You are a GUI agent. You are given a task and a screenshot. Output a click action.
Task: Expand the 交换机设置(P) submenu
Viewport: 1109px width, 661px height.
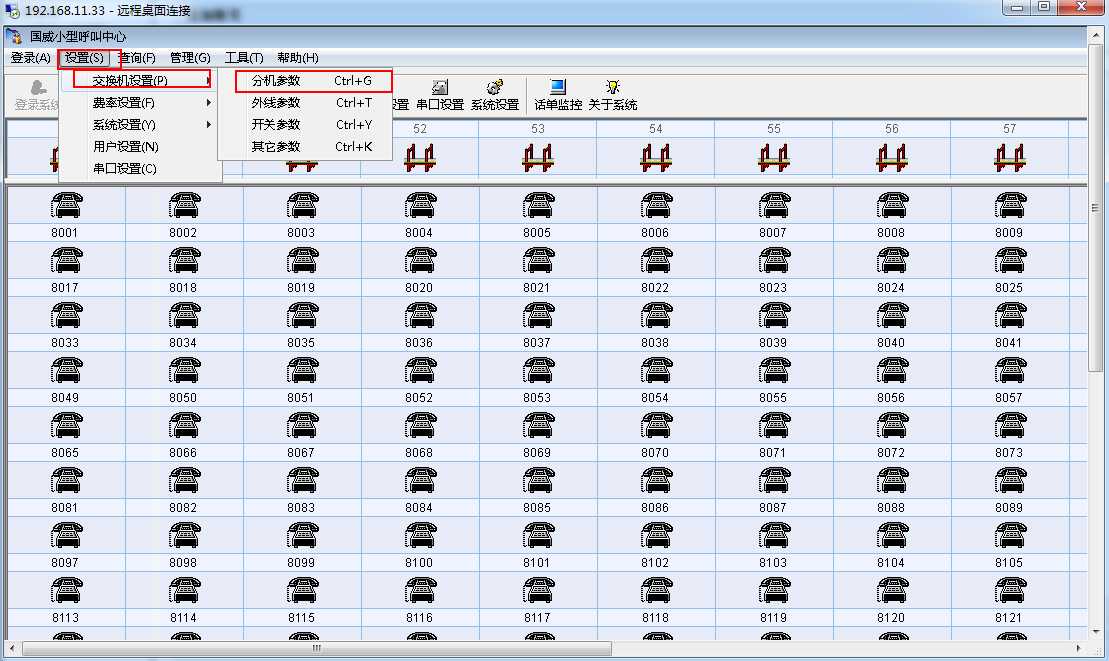140,81
